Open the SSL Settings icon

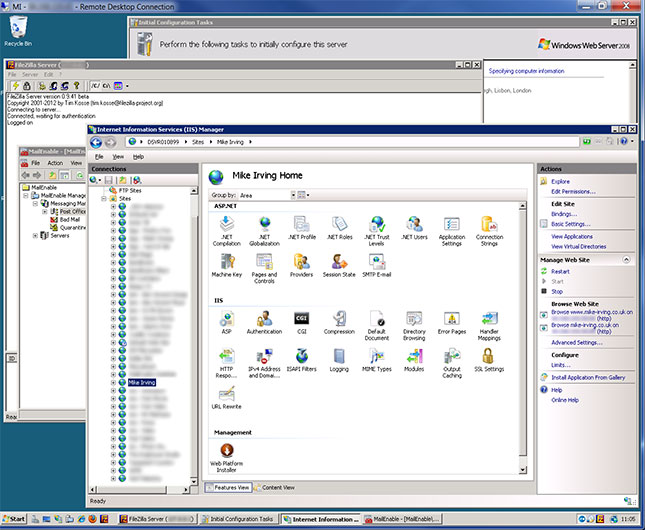489,360
